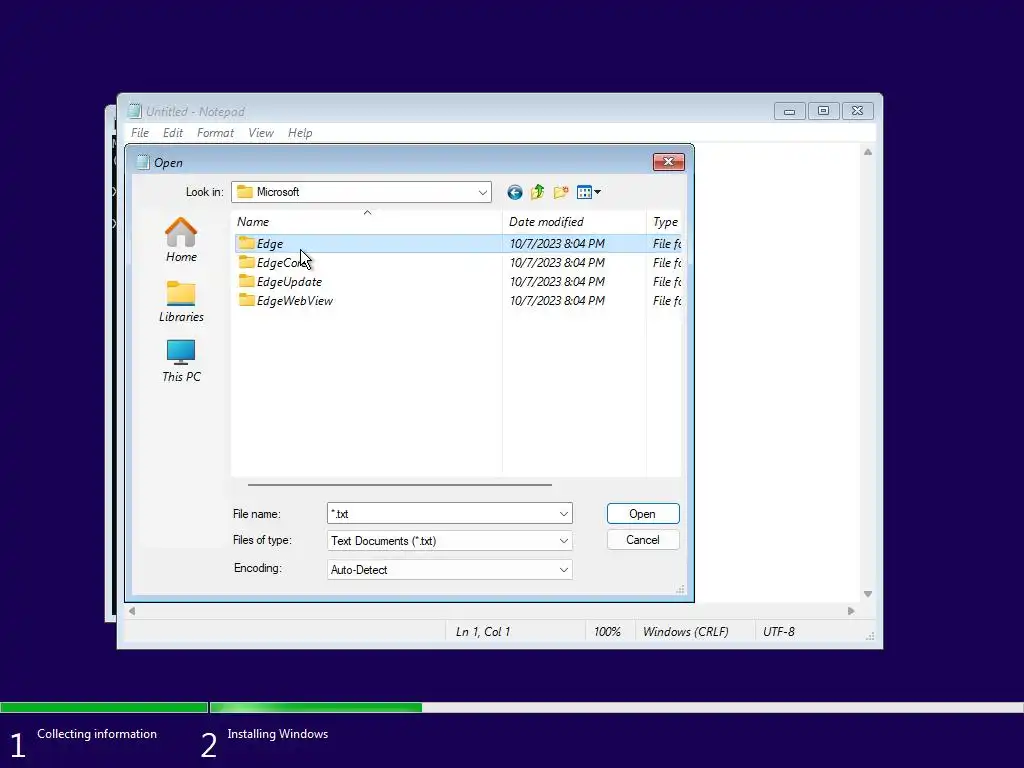This screenshot has width=1024, height=768.
Task: Click the EdgeWebView date modified cell
Action: pos(557,300)
